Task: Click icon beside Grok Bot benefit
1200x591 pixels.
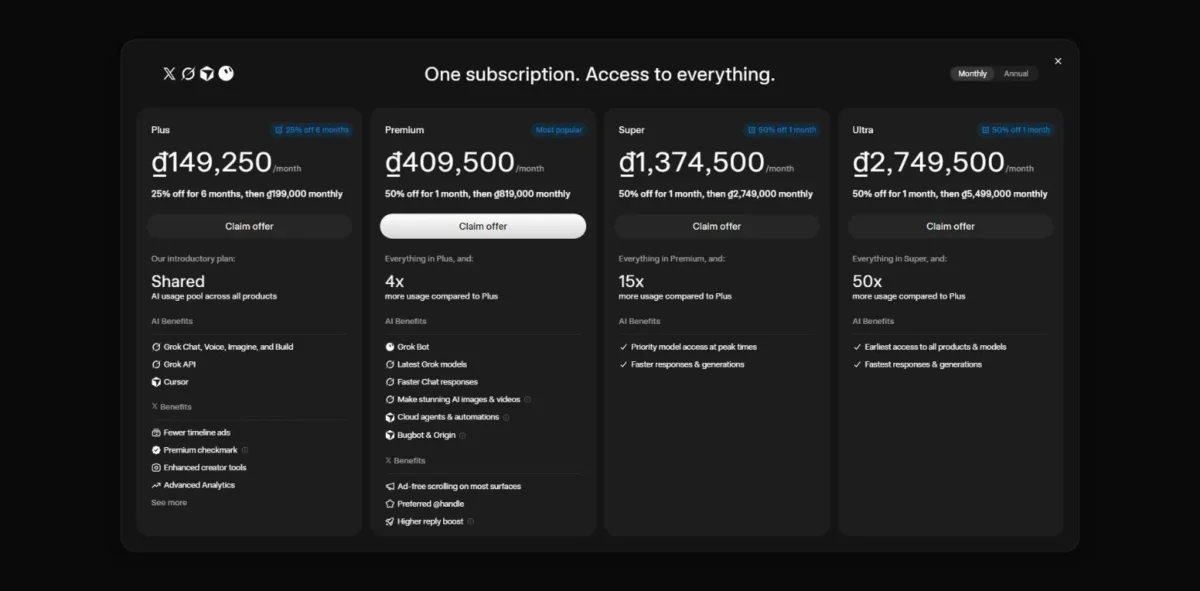Action: coord(390,347)
